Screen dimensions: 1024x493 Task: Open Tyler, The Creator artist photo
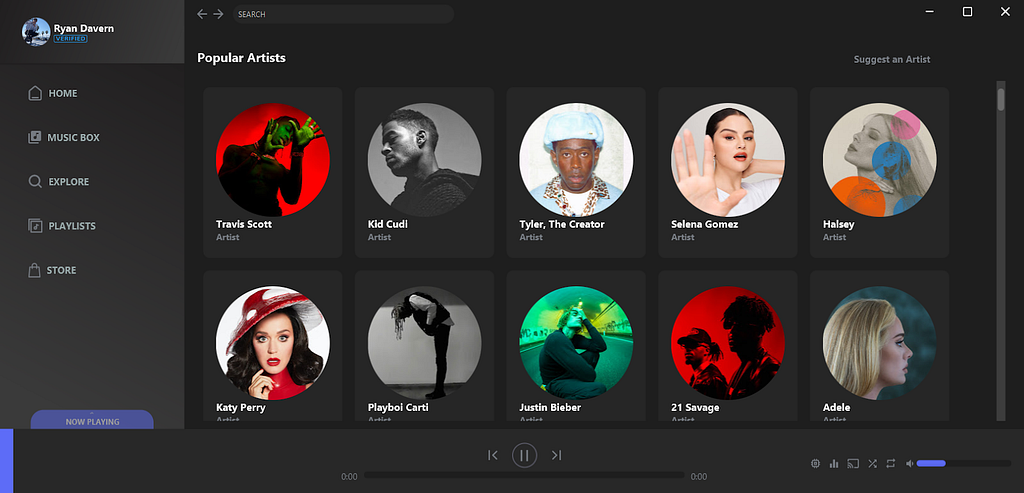[576, 159]
